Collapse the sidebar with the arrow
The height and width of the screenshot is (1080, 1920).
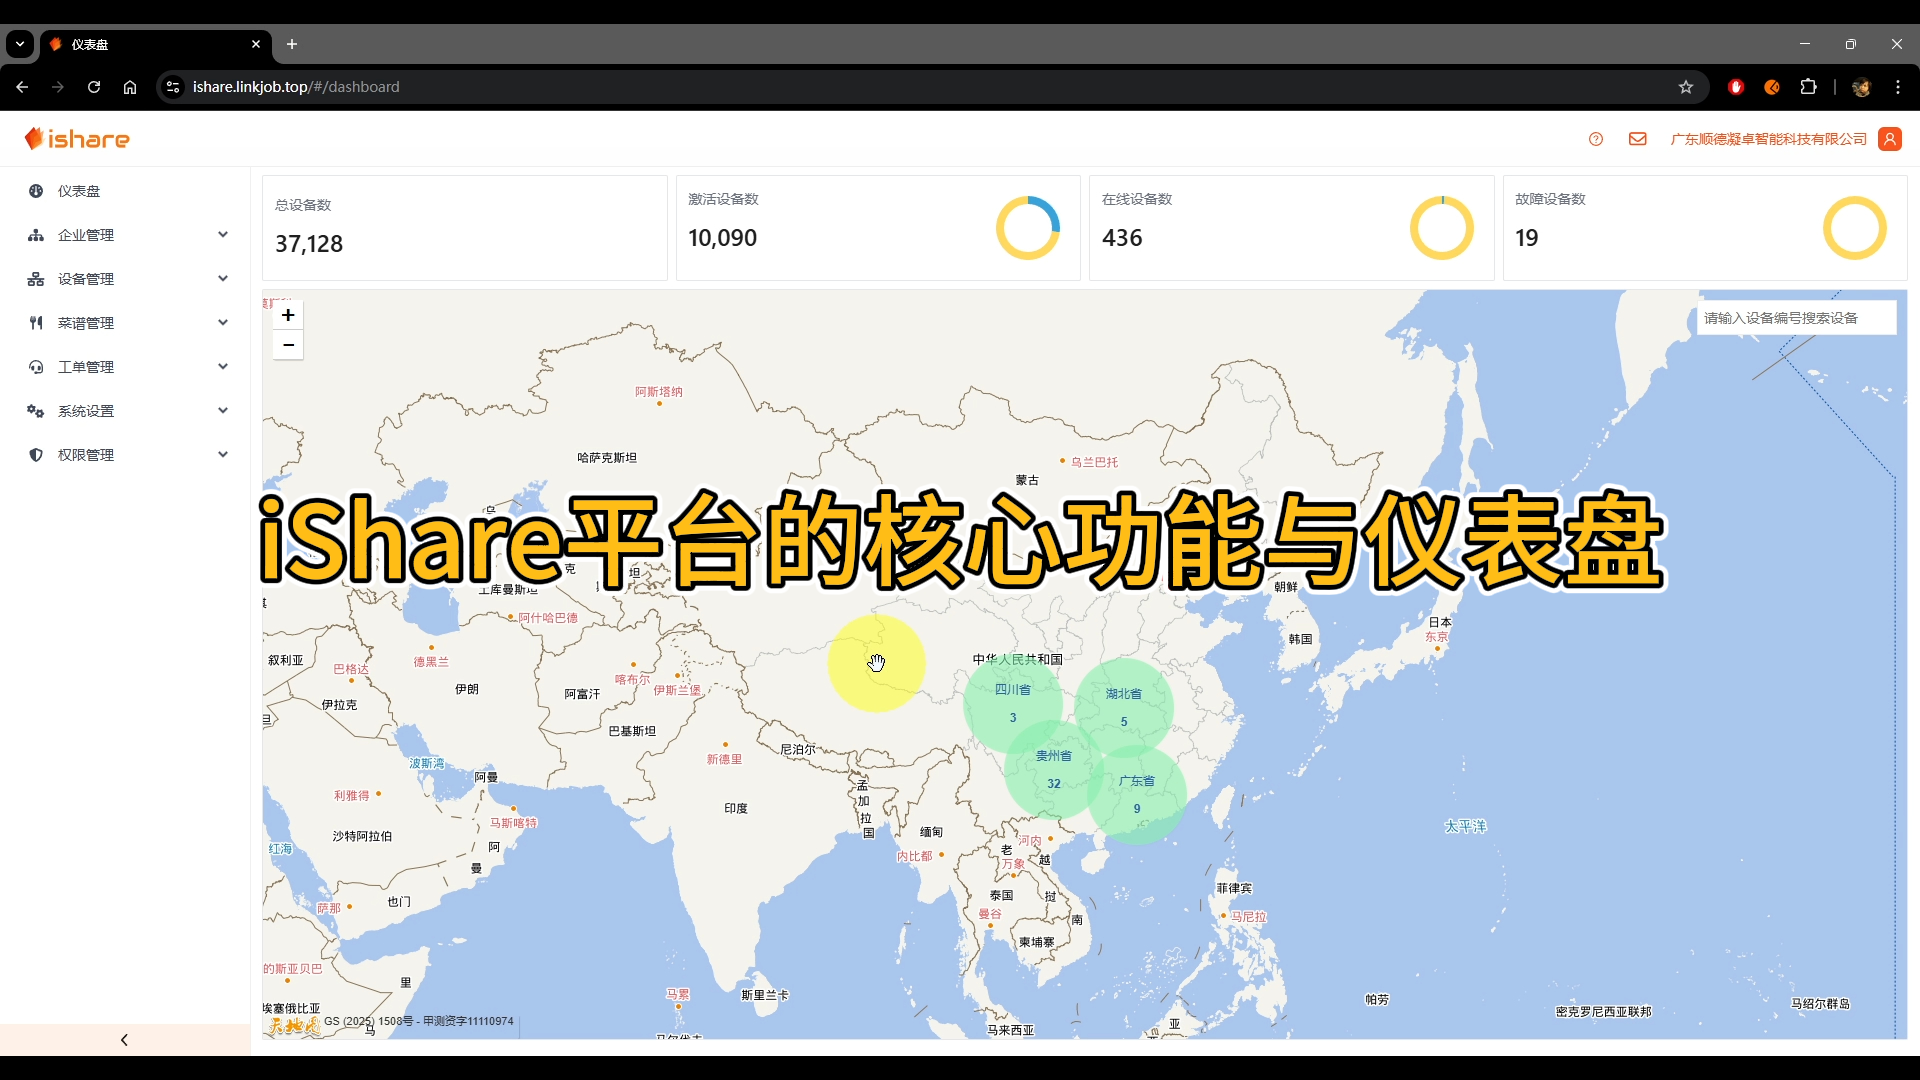pyautogui.click(x=123, y=1039)
